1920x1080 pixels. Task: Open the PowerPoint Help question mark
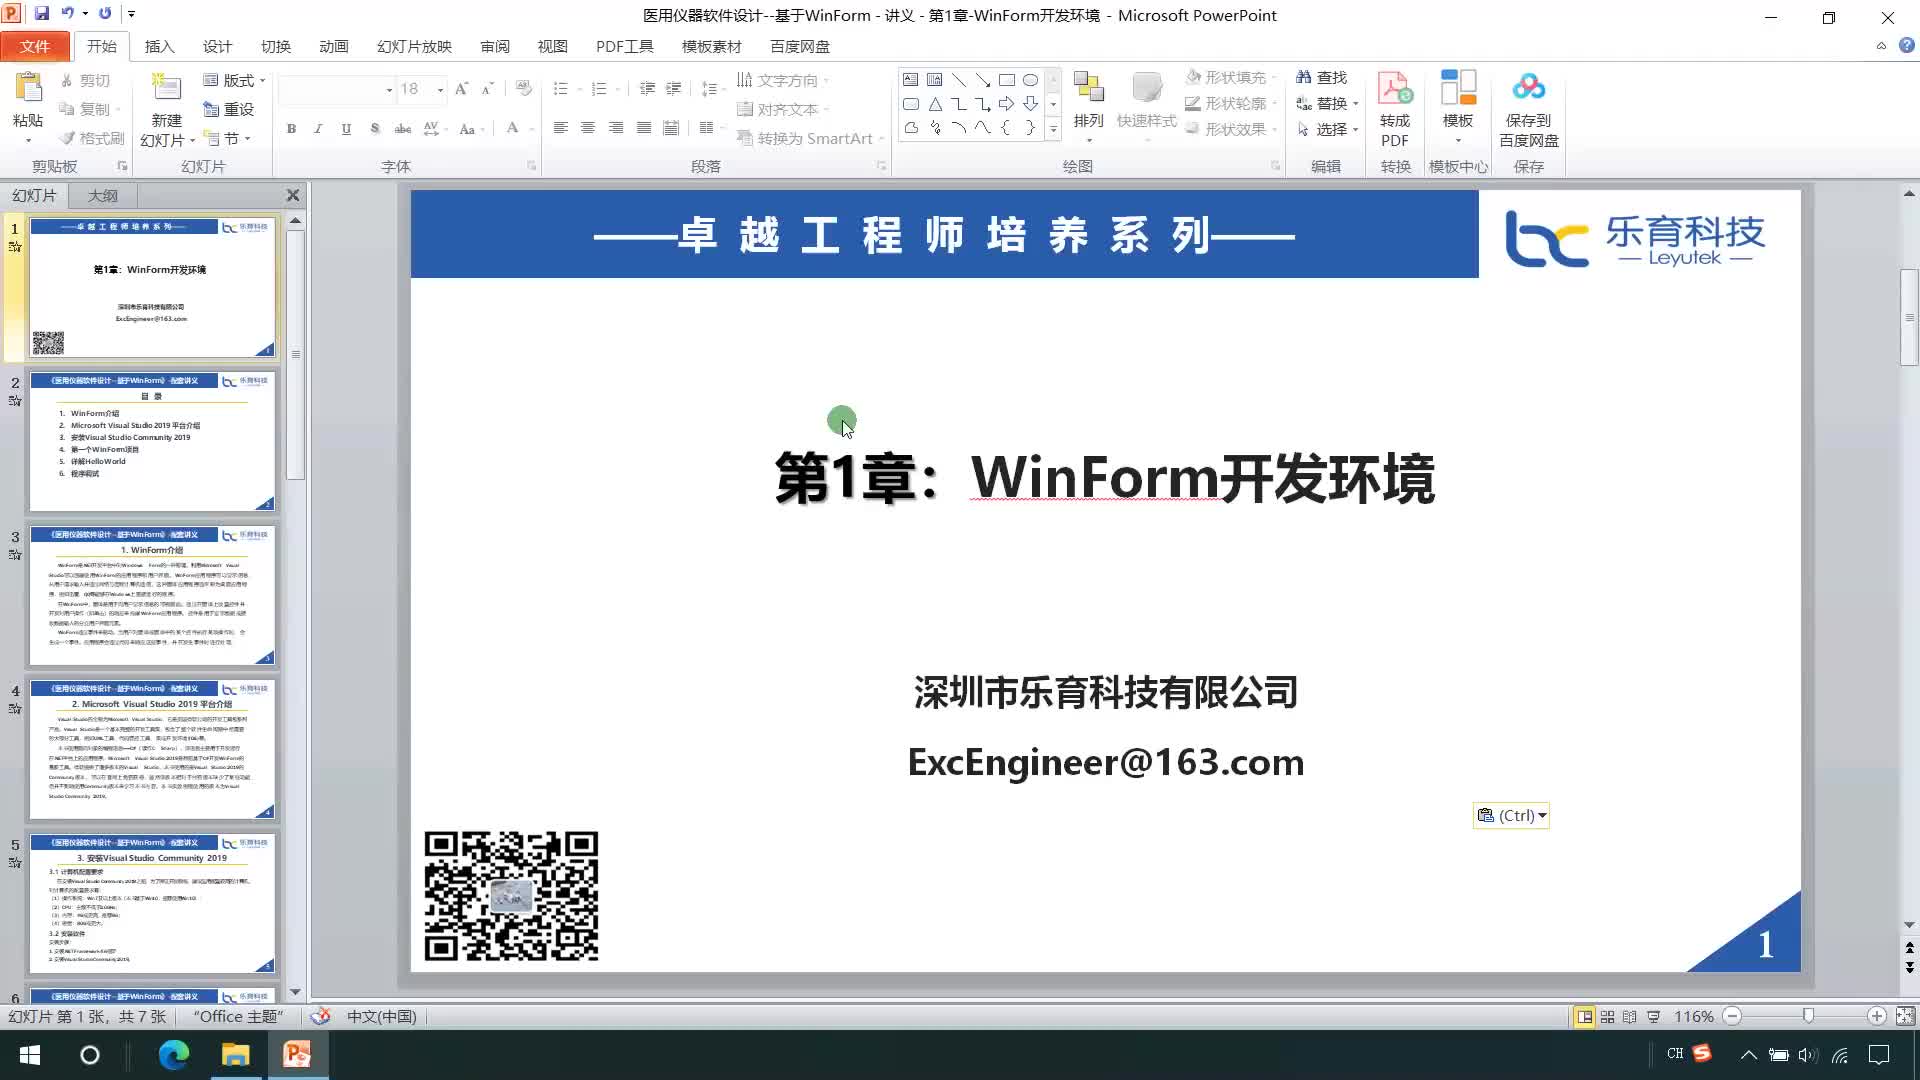(x=1906, y=45)
